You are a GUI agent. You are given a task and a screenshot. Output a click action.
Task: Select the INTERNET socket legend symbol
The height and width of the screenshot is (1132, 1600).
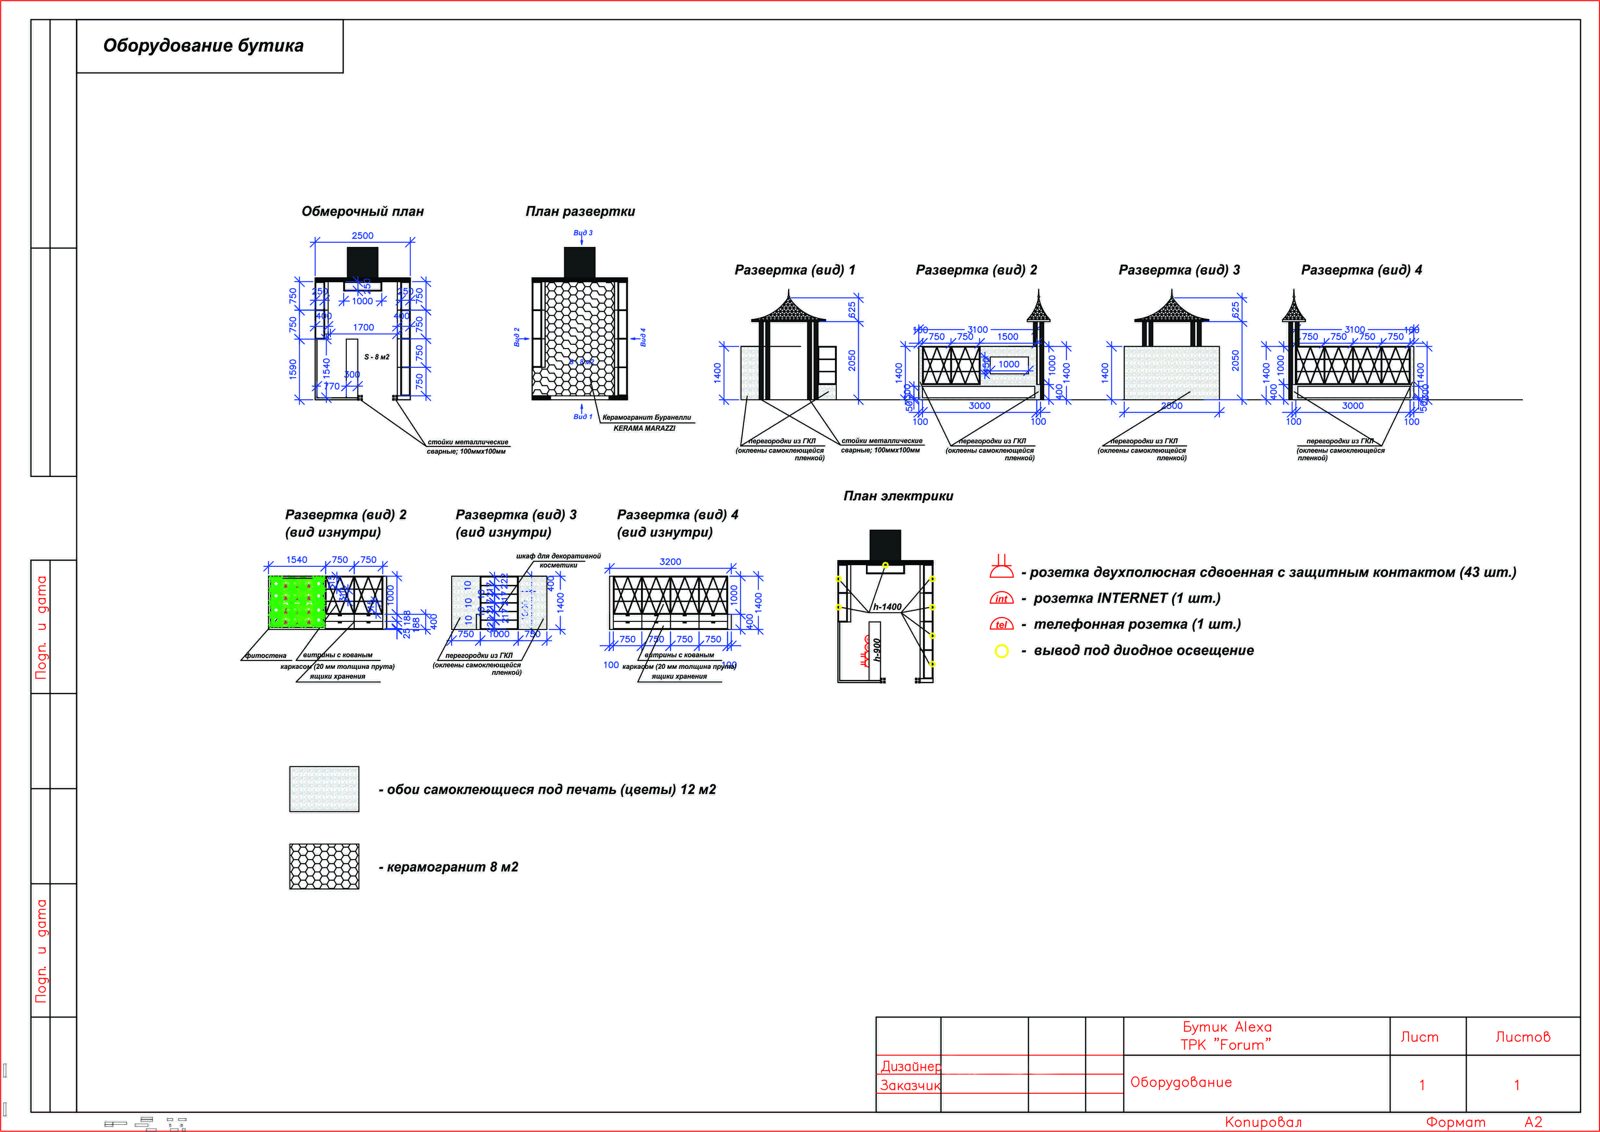tap(1001, 598)
